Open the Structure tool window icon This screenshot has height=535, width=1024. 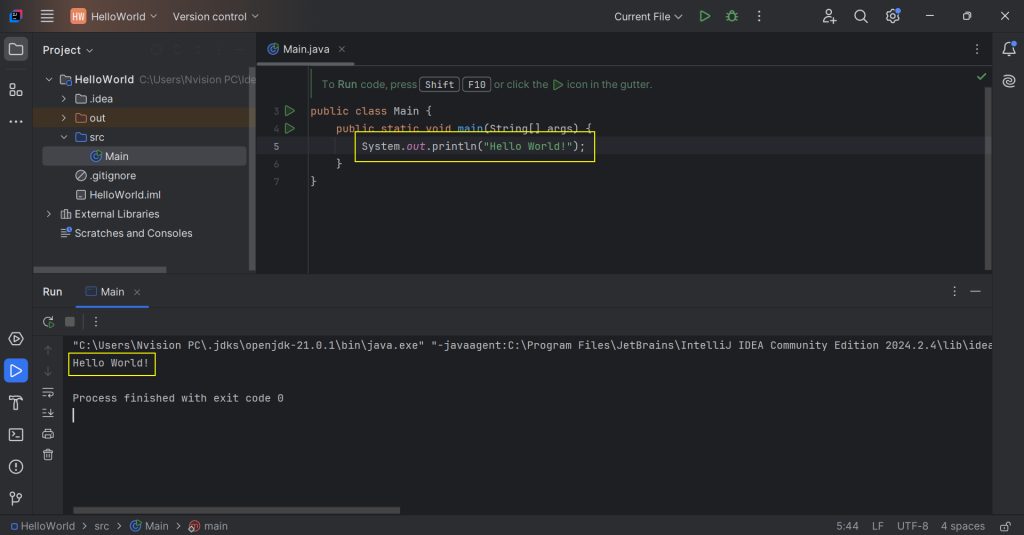click(16, 90)
